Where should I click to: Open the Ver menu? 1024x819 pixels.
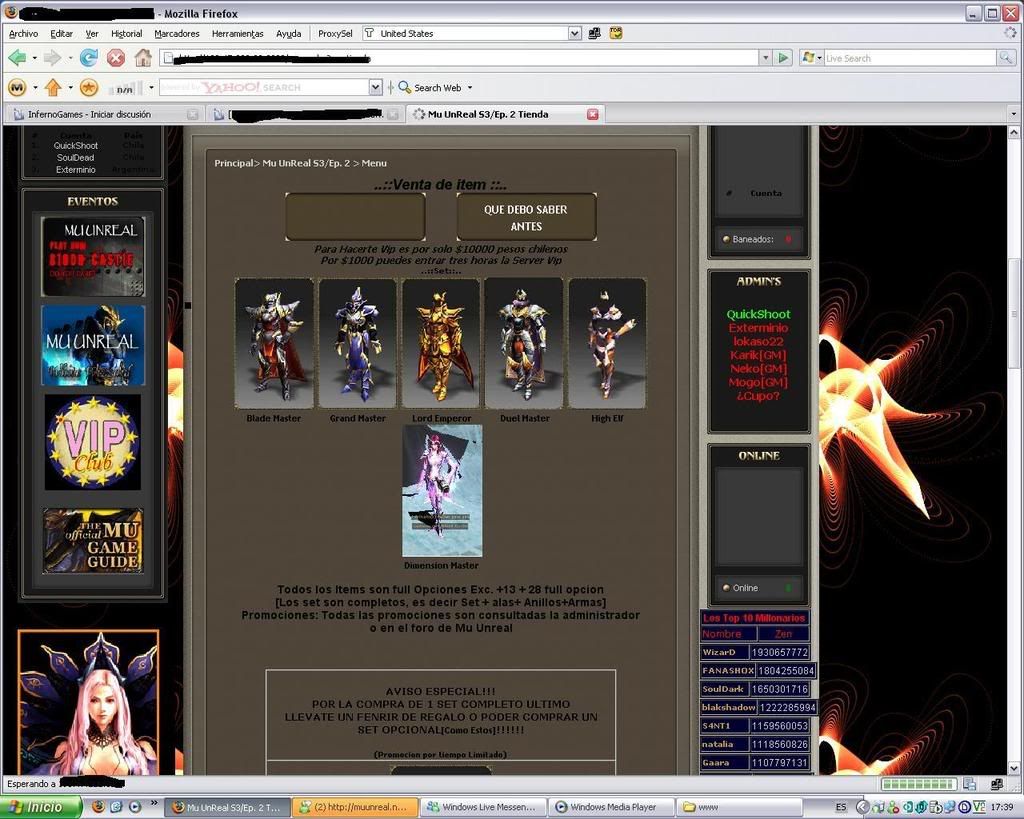click(92, 33)
